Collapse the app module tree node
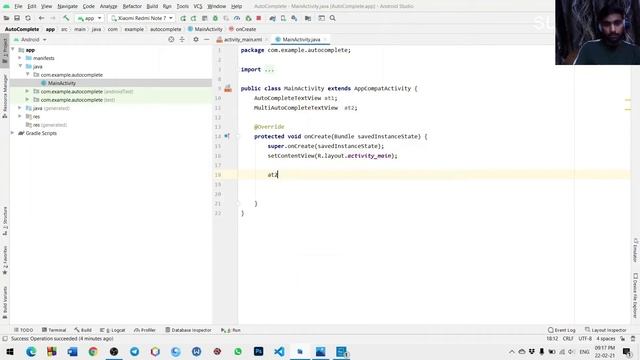The height and width of the screenshot is (360, 640). [x=13, y=50]
